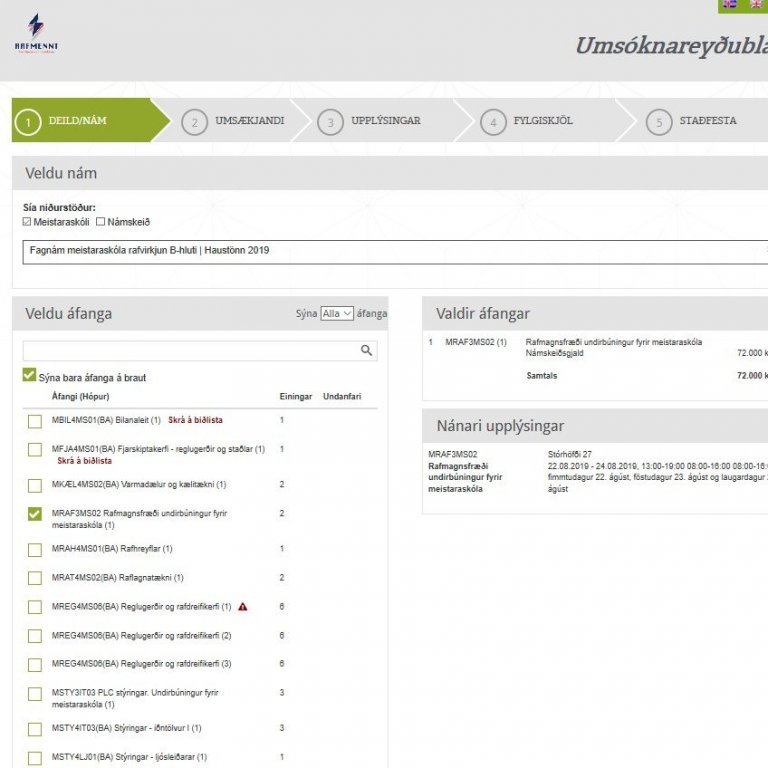Deselect the MRAF3MS02 Rafmagnsfræði course checkbox
This screenshot has width=768, height=768.
tap(35, 514)
